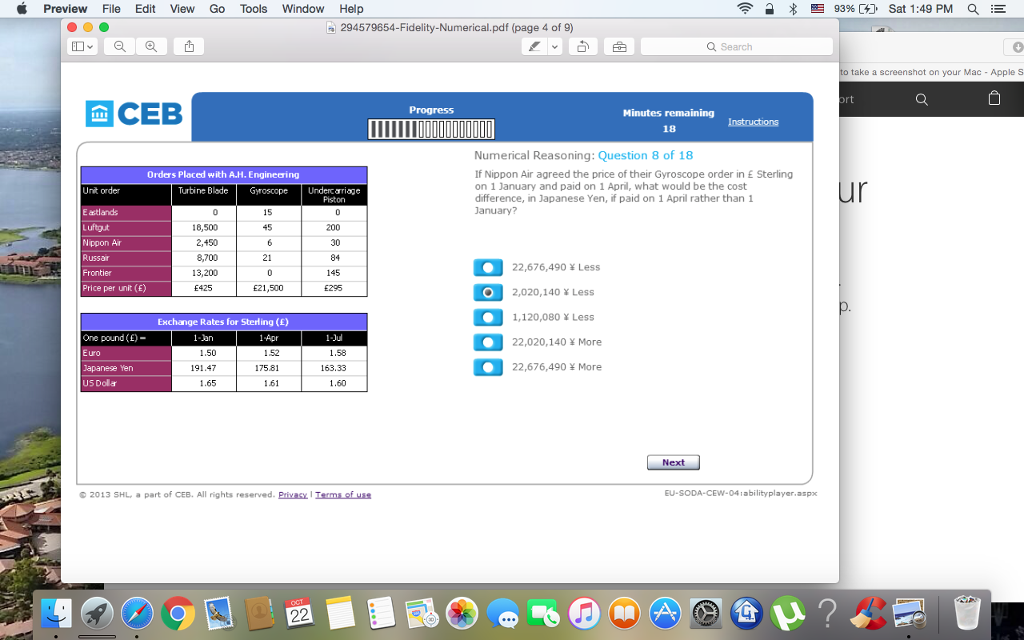Click the zoom in magnifier button
The height and width of the screenshot is (640, 1024).
tap(152, 46)
